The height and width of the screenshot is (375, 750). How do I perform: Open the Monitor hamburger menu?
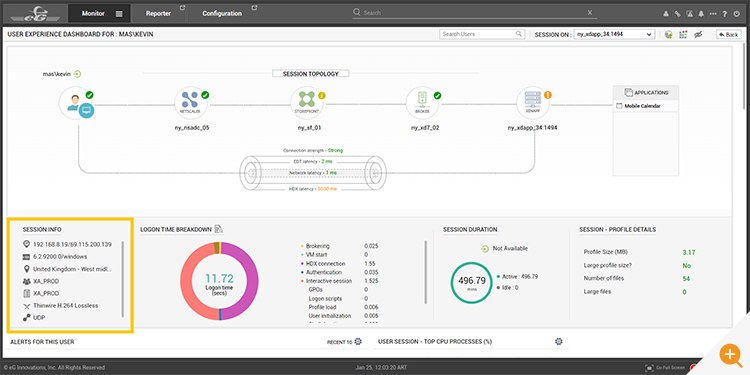119,13
